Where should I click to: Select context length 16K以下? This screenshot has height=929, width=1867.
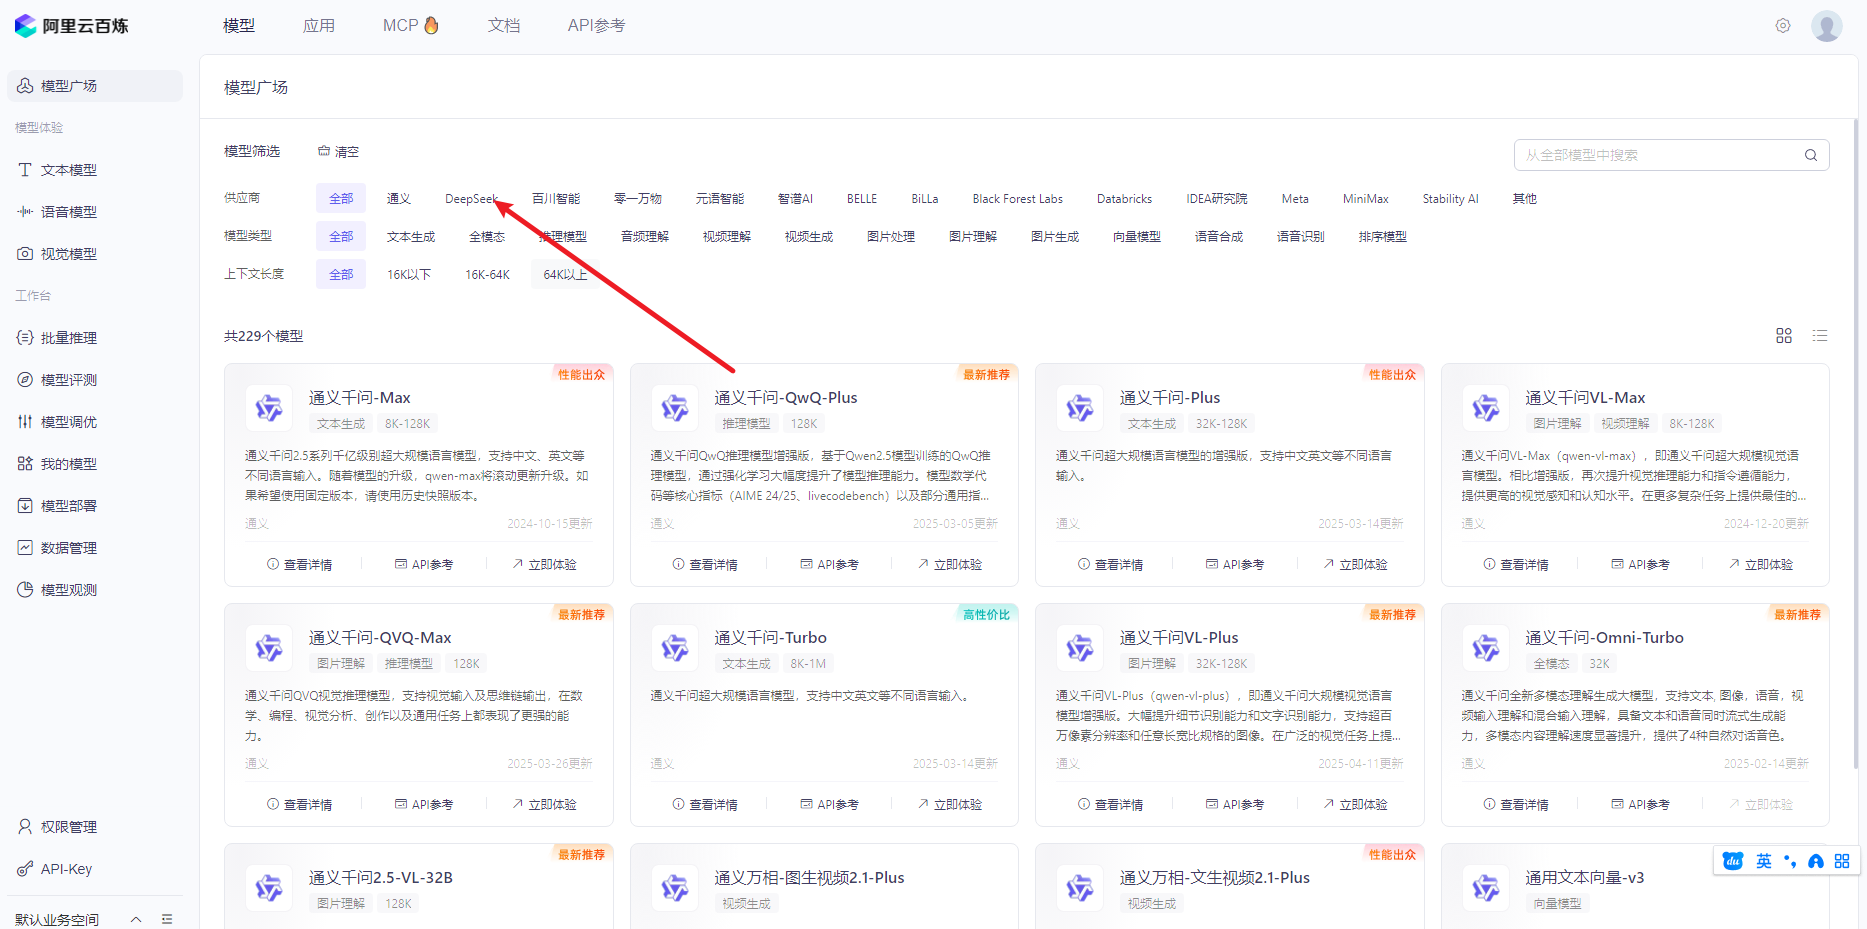pyautogui.click(x=409, y=274)
